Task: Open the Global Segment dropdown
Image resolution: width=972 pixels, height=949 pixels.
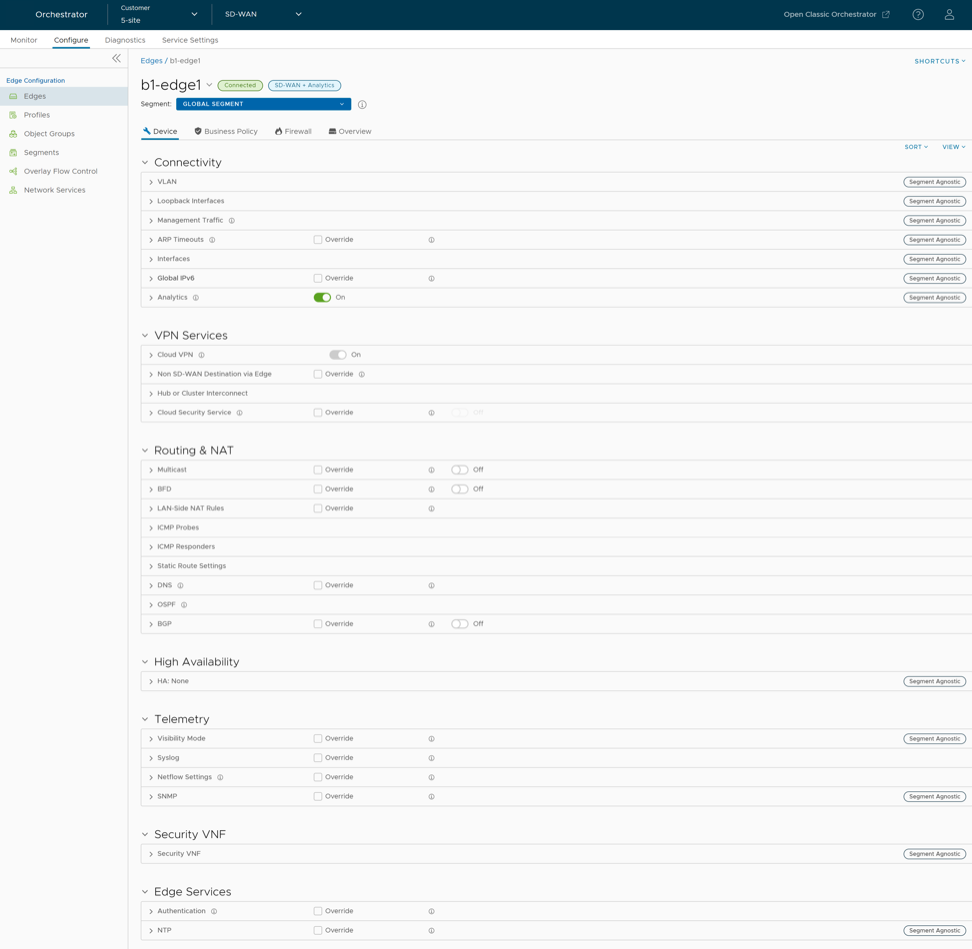Action: click(x=263, y=104)
